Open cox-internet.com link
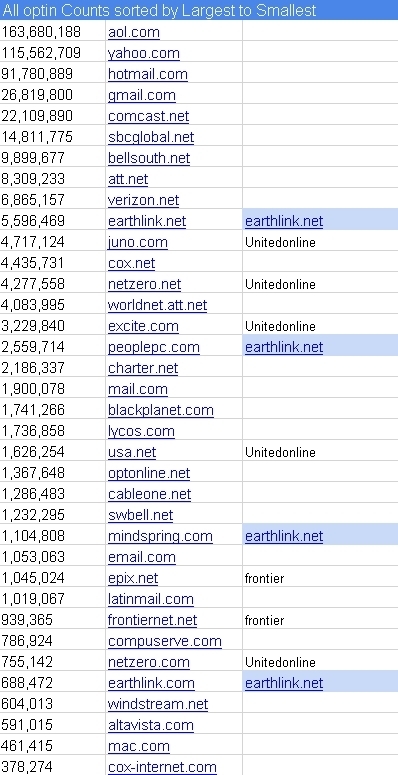 [x=162, y=767]
